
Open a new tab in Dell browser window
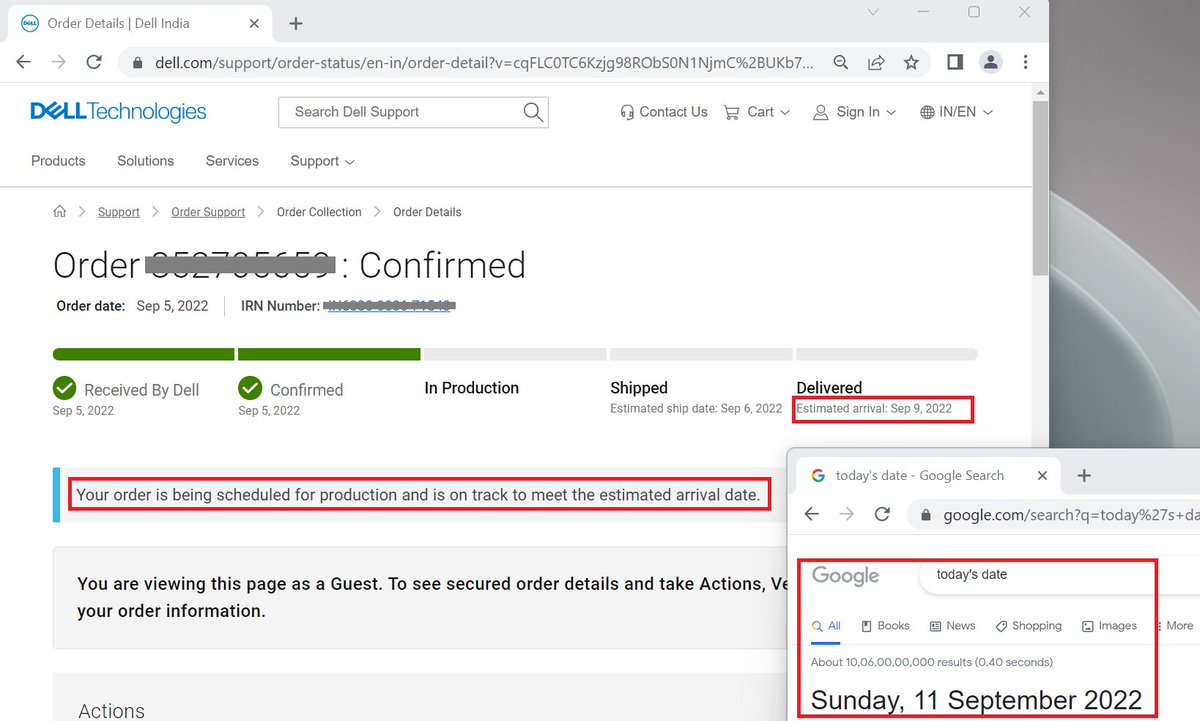(295, 23)
